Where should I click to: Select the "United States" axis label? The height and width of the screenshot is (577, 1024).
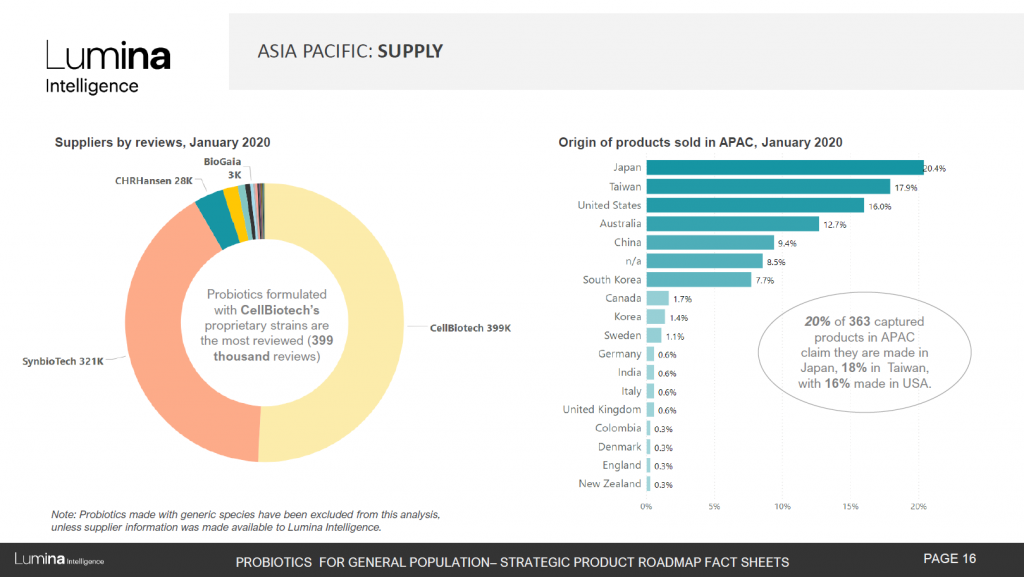(609, 205)
